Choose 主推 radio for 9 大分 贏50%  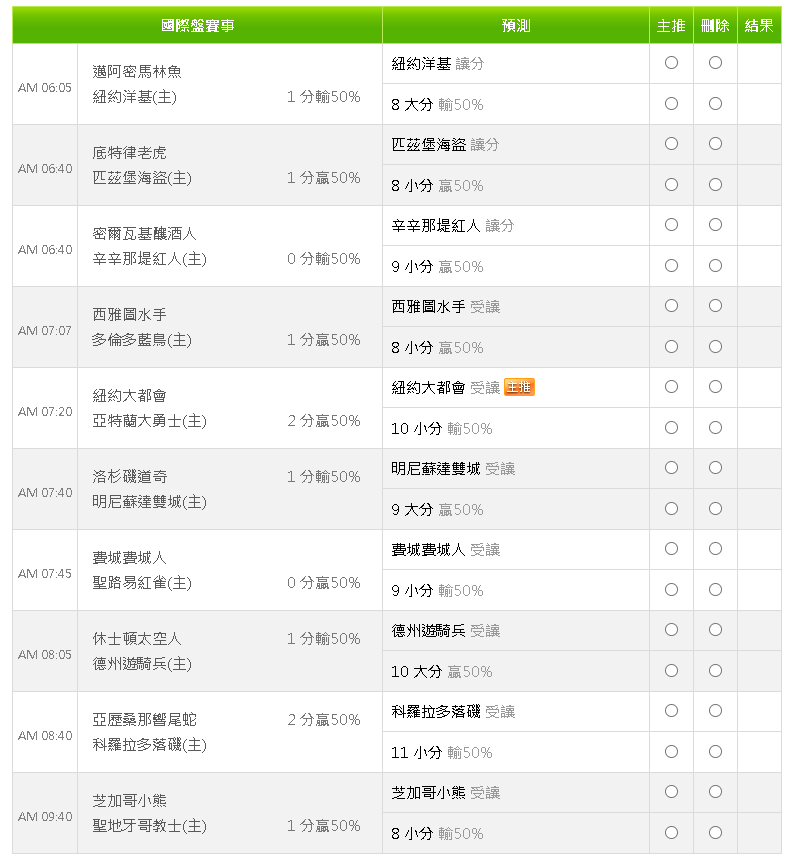click(671, 508)
